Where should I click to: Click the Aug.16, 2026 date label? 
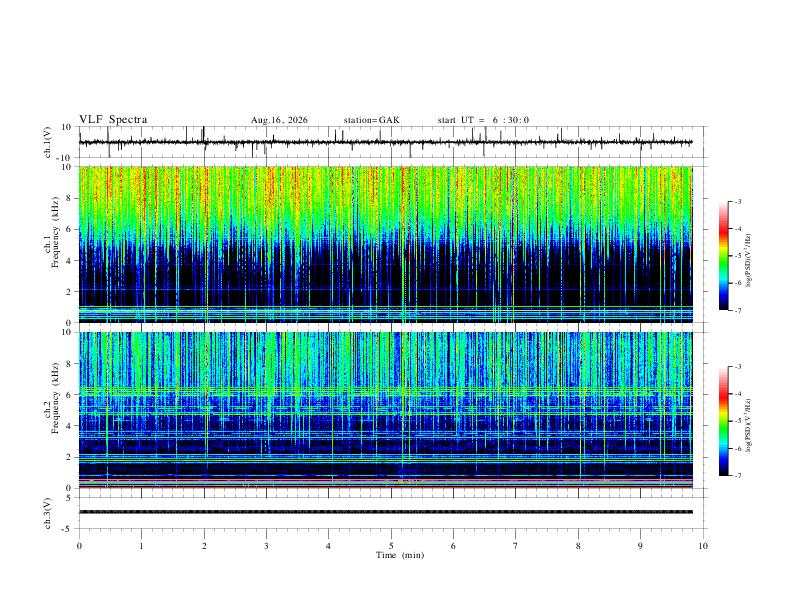(279, 120)
